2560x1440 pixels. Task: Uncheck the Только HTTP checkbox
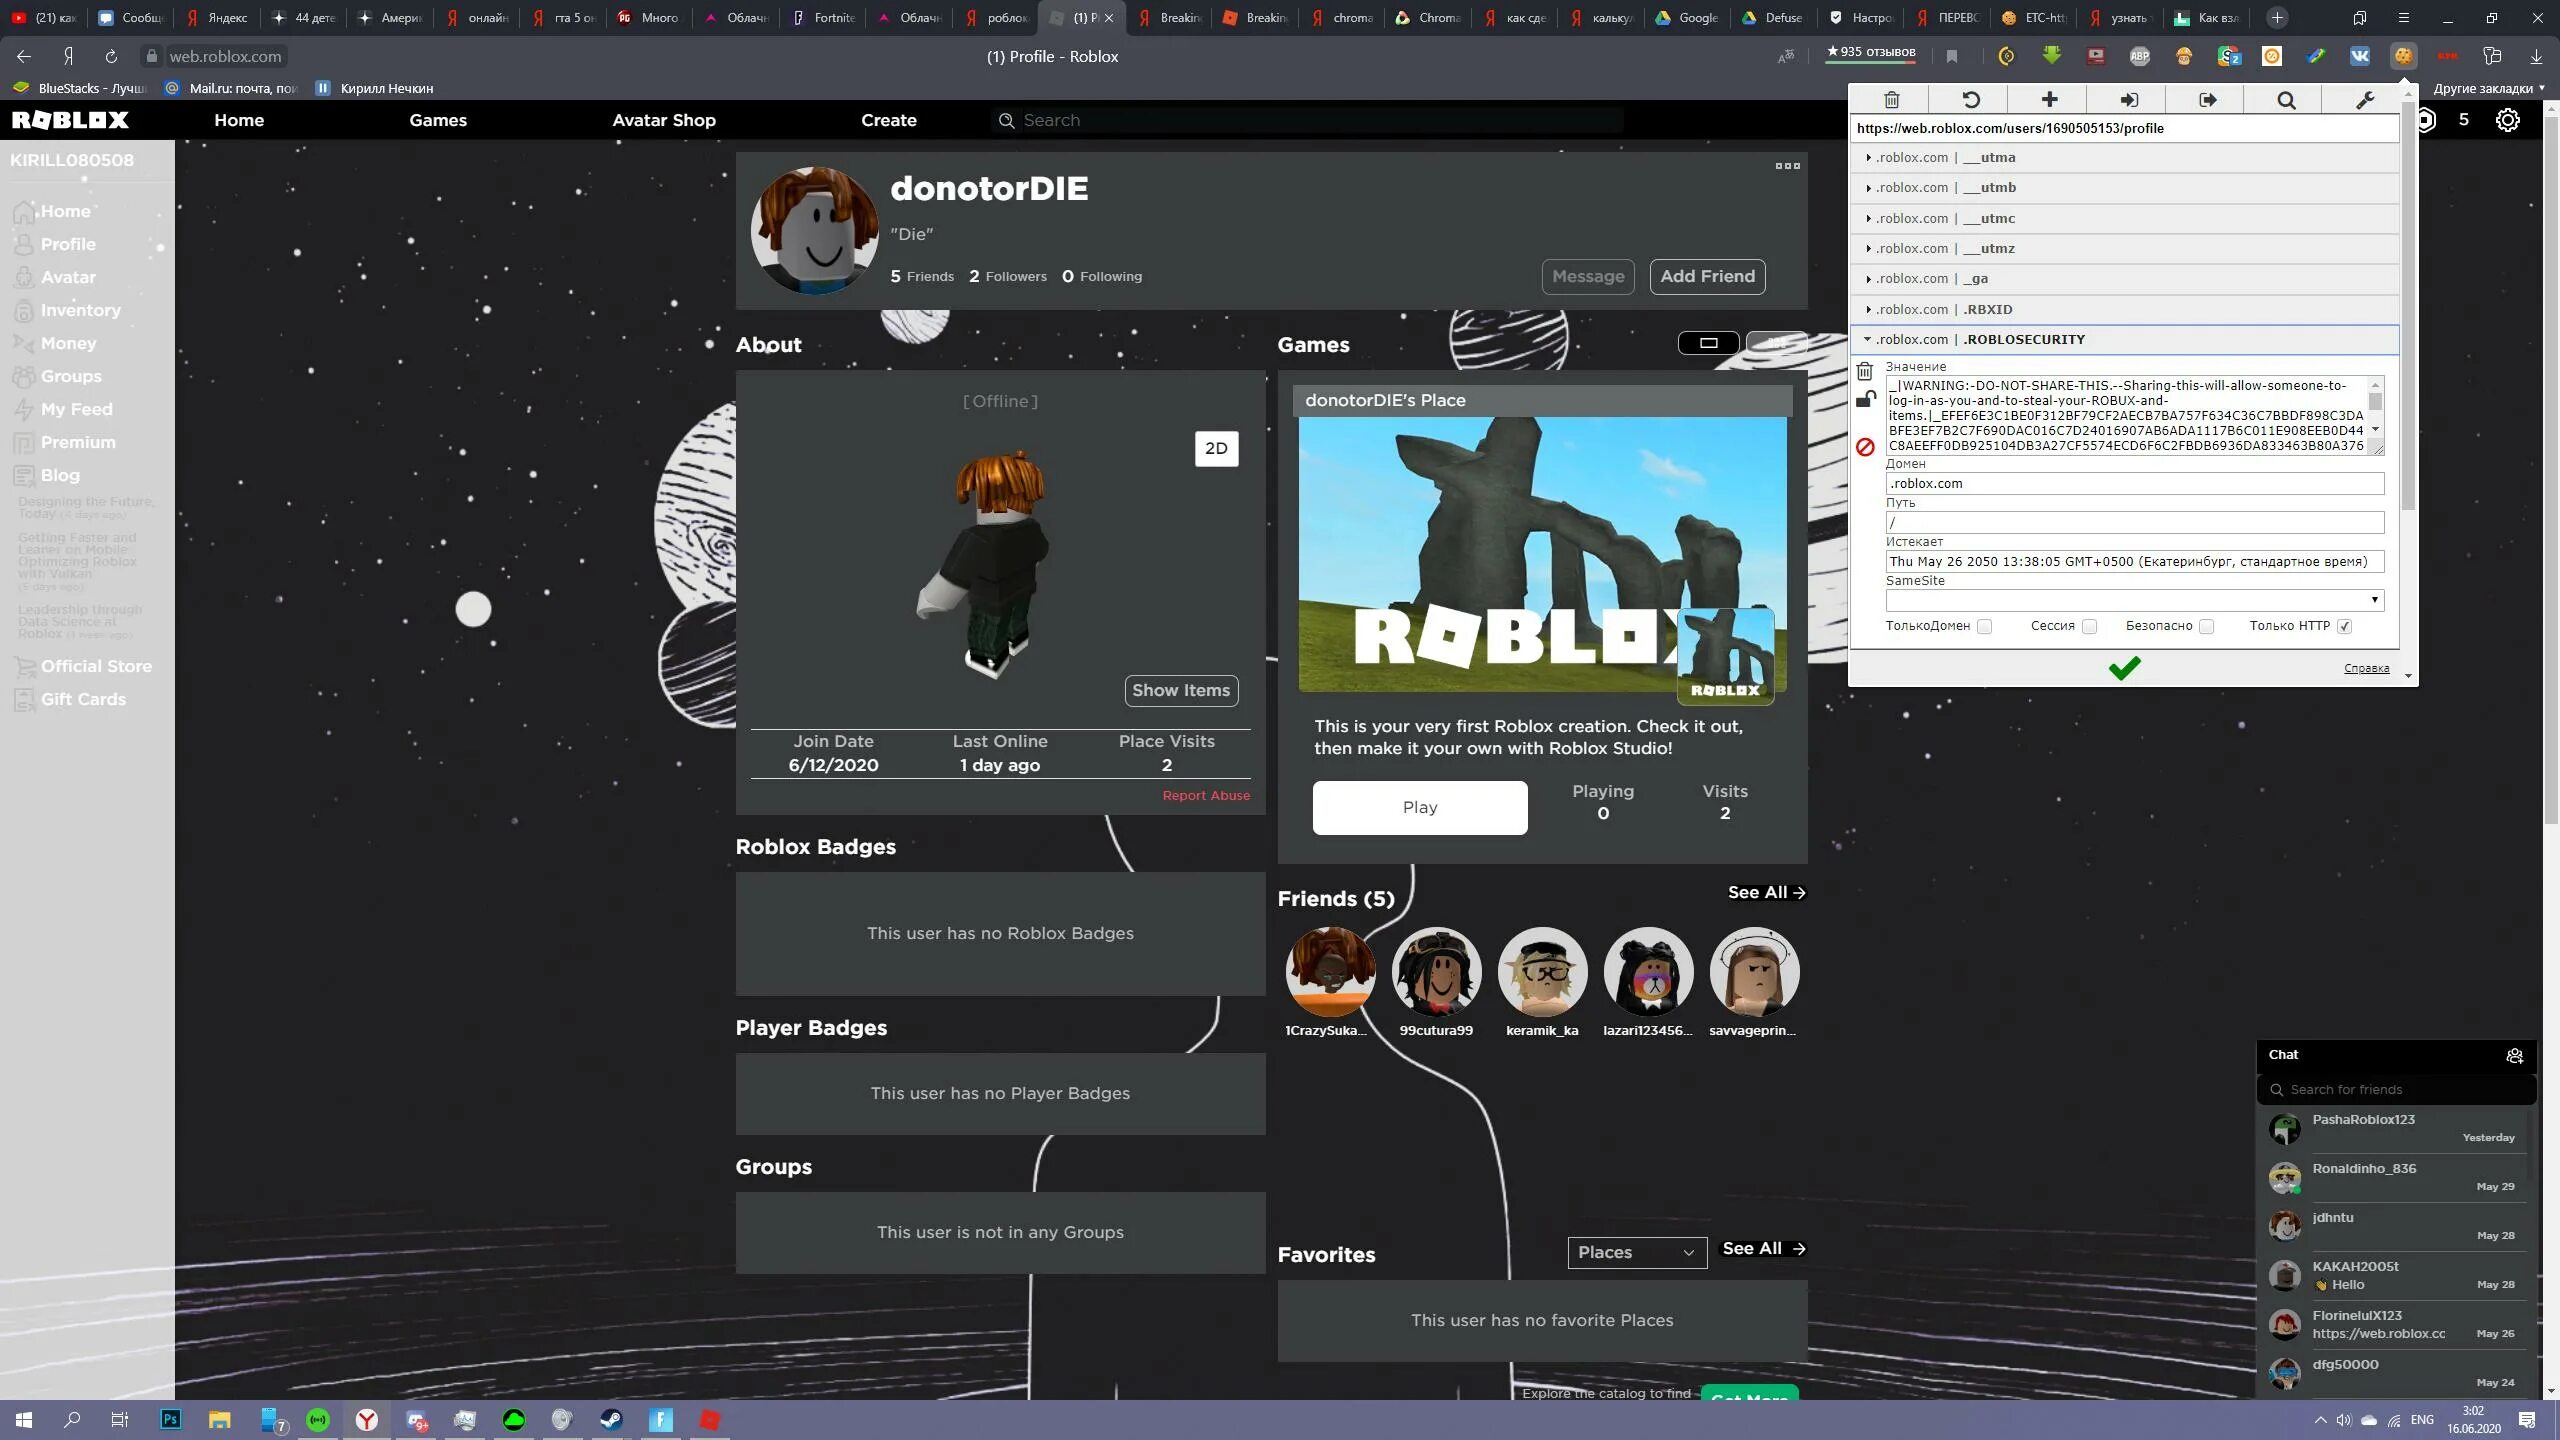coord(2344,626)
